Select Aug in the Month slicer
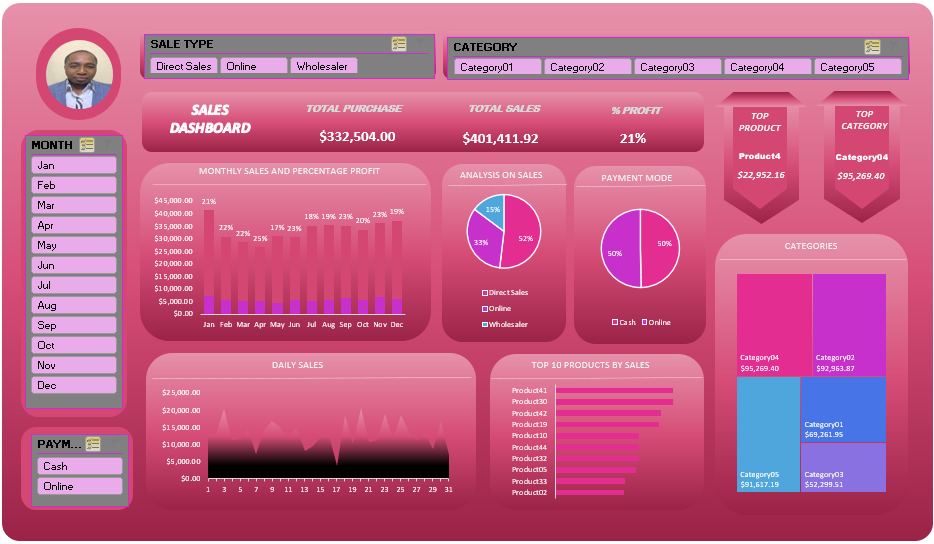 pyautogui.click(x=74, y=305)
